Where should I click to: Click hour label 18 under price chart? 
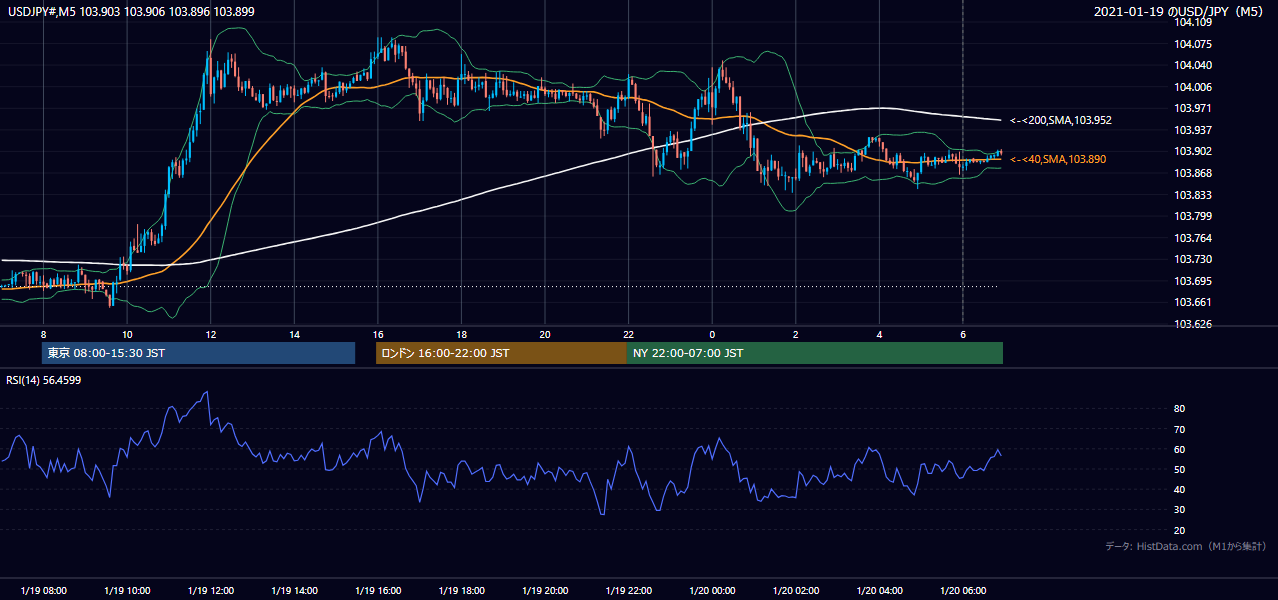tap(461, 334)
